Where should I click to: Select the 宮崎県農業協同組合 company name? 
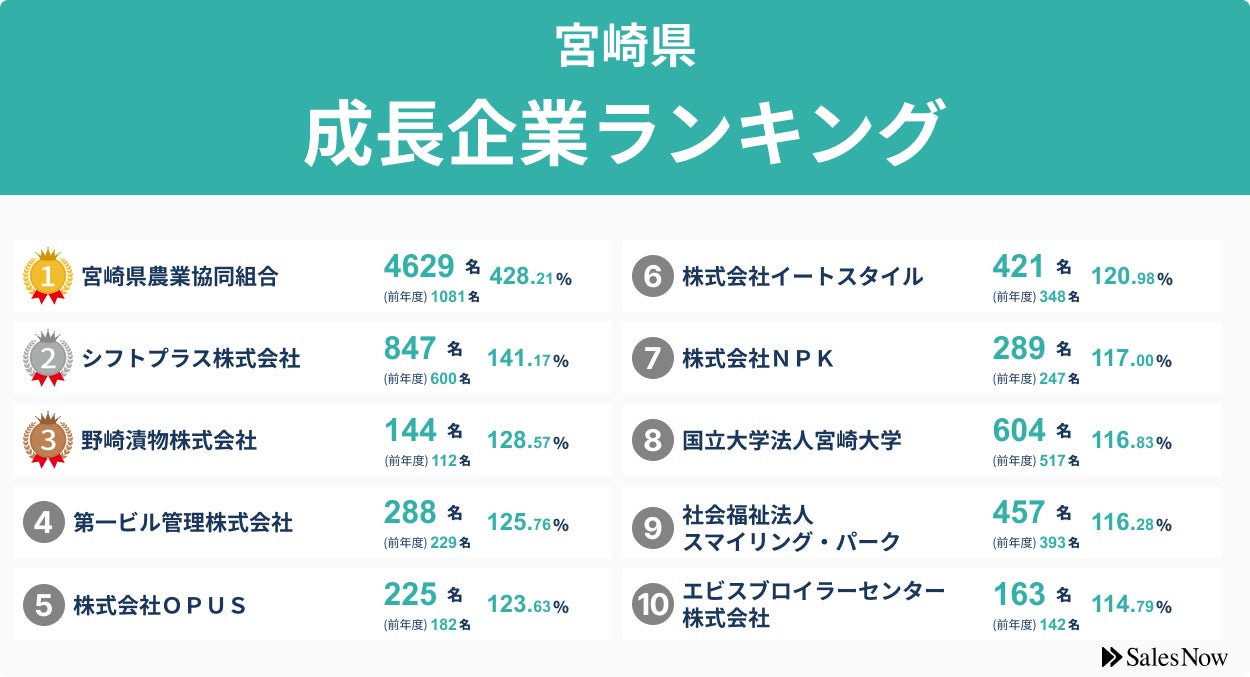point(180,276)
